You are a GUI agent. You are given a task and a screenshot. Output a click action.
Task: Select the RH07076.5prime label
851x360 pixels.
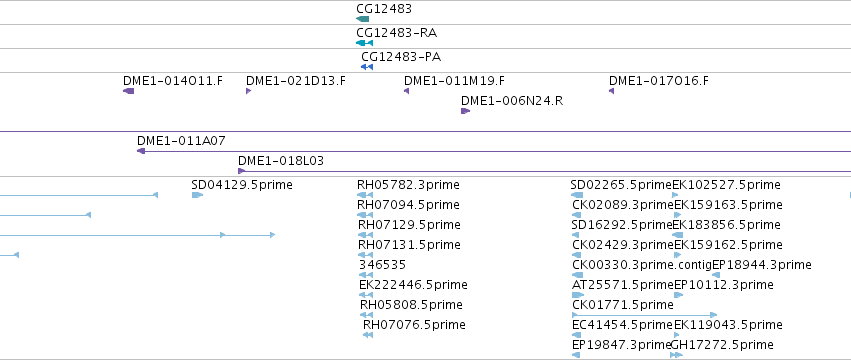(x=414, y=325)
